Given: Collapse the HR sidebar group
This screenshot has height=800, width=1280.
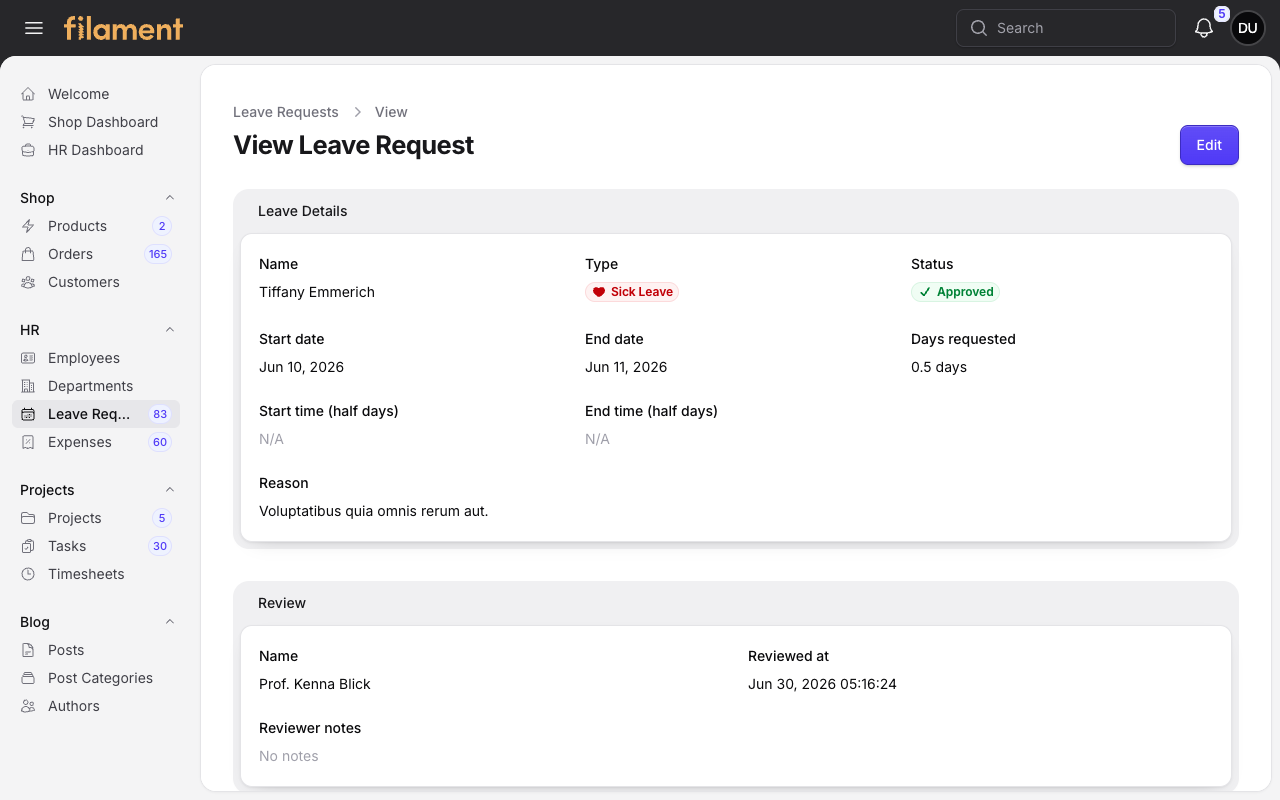Looking at the screenshot, I should 170,330.
